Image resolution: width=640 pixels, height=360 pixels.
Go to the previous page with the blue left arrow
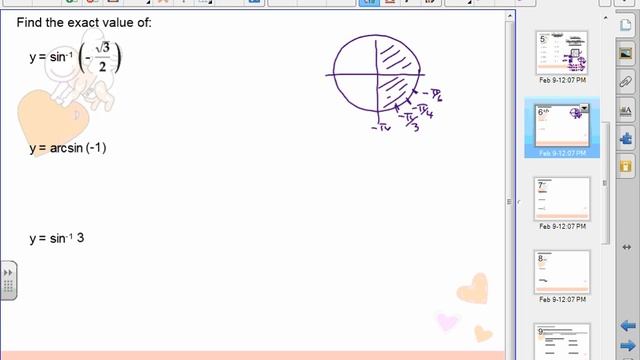[x=627, y=326]
